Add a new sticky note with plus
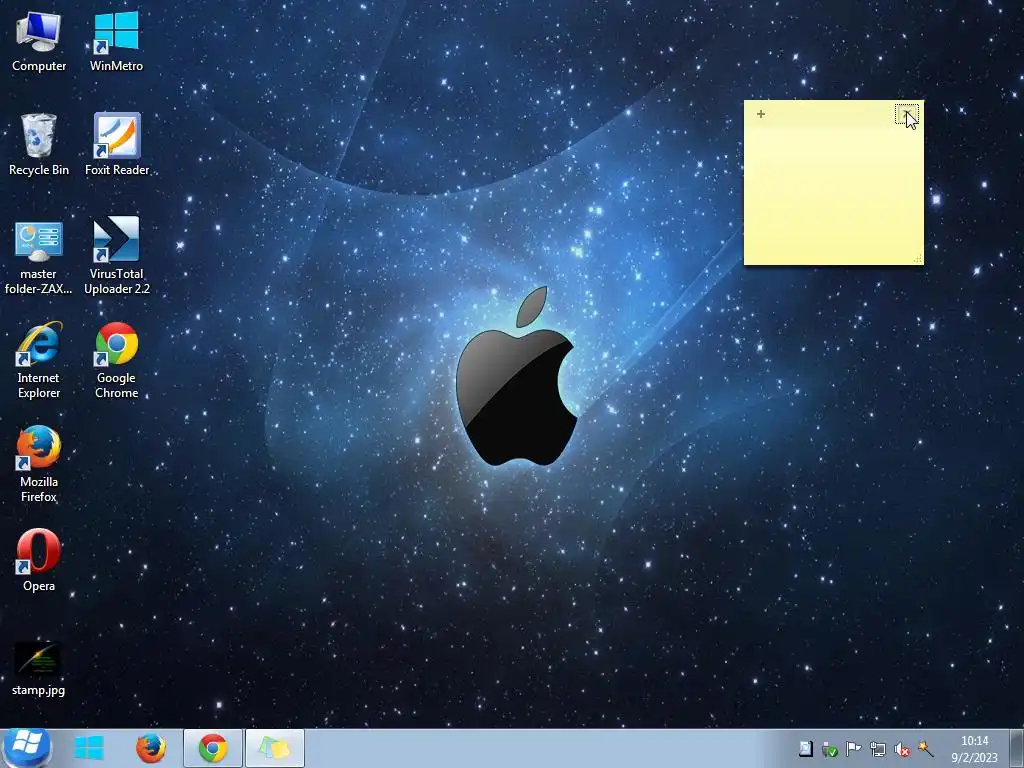The width and height of the screenshot is (1024, 768). pos(761,114)
